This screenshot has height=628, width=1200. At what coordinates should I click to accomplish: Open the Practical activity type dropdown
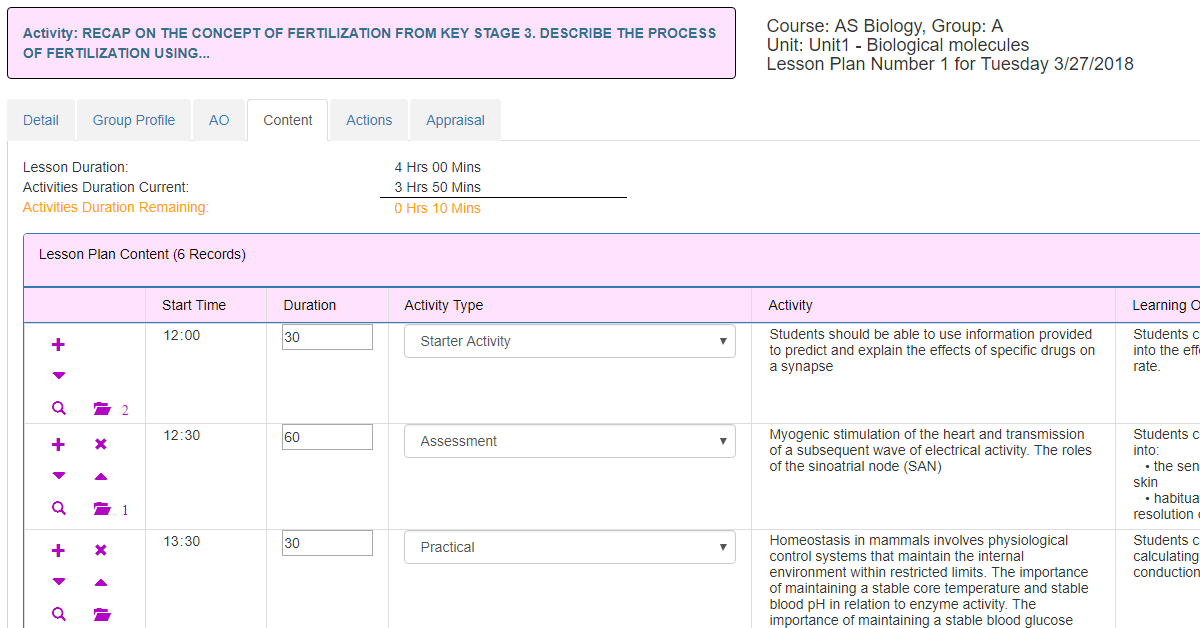pos(570,547)
